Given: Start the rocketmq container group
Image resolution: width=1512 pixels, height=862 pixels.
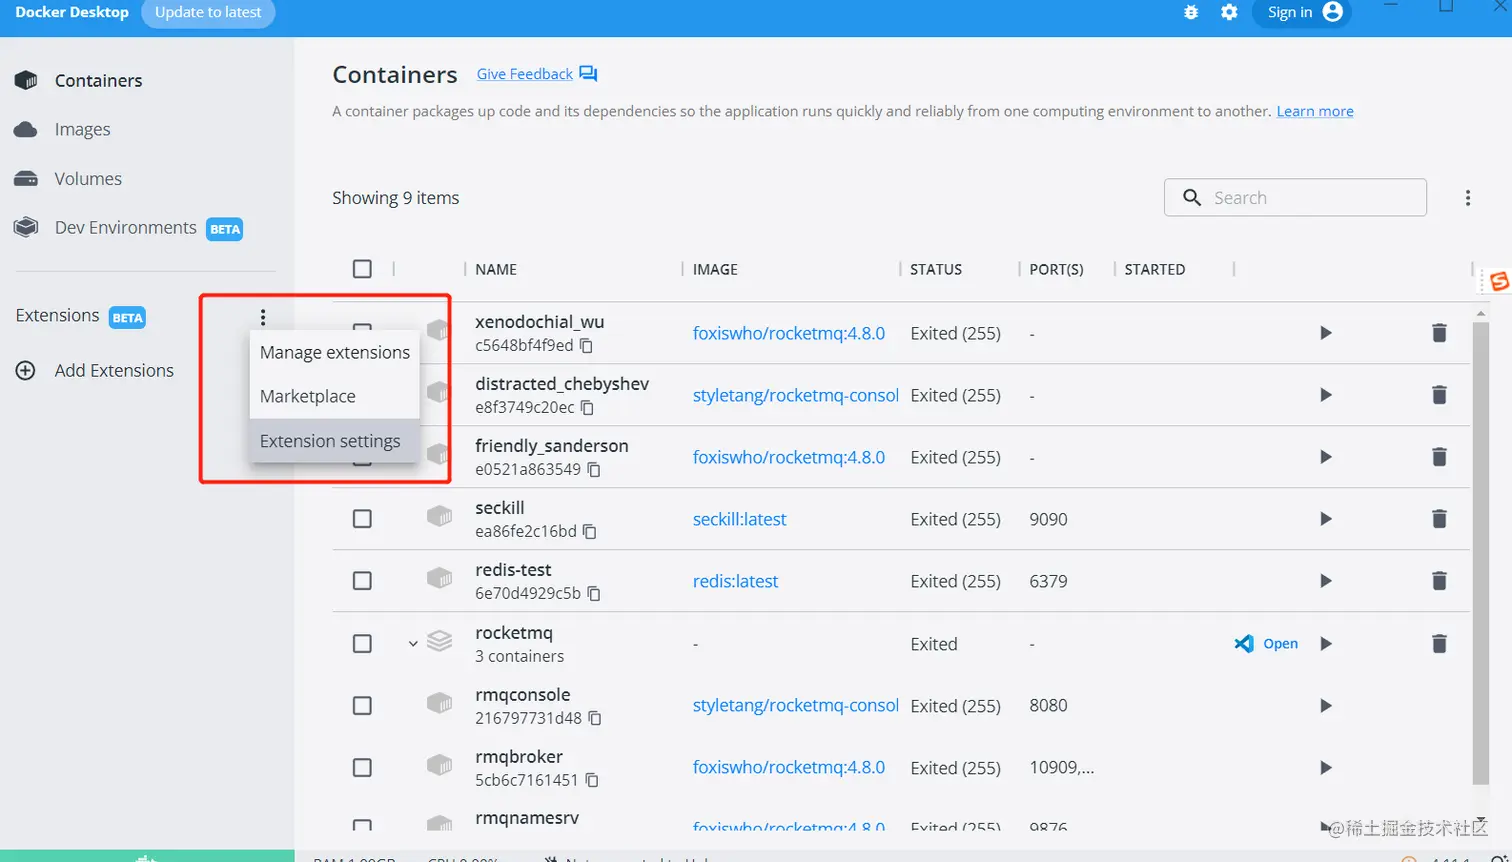Looking at the screenshot, I should pyautogui.click(x=1326, y=644).
